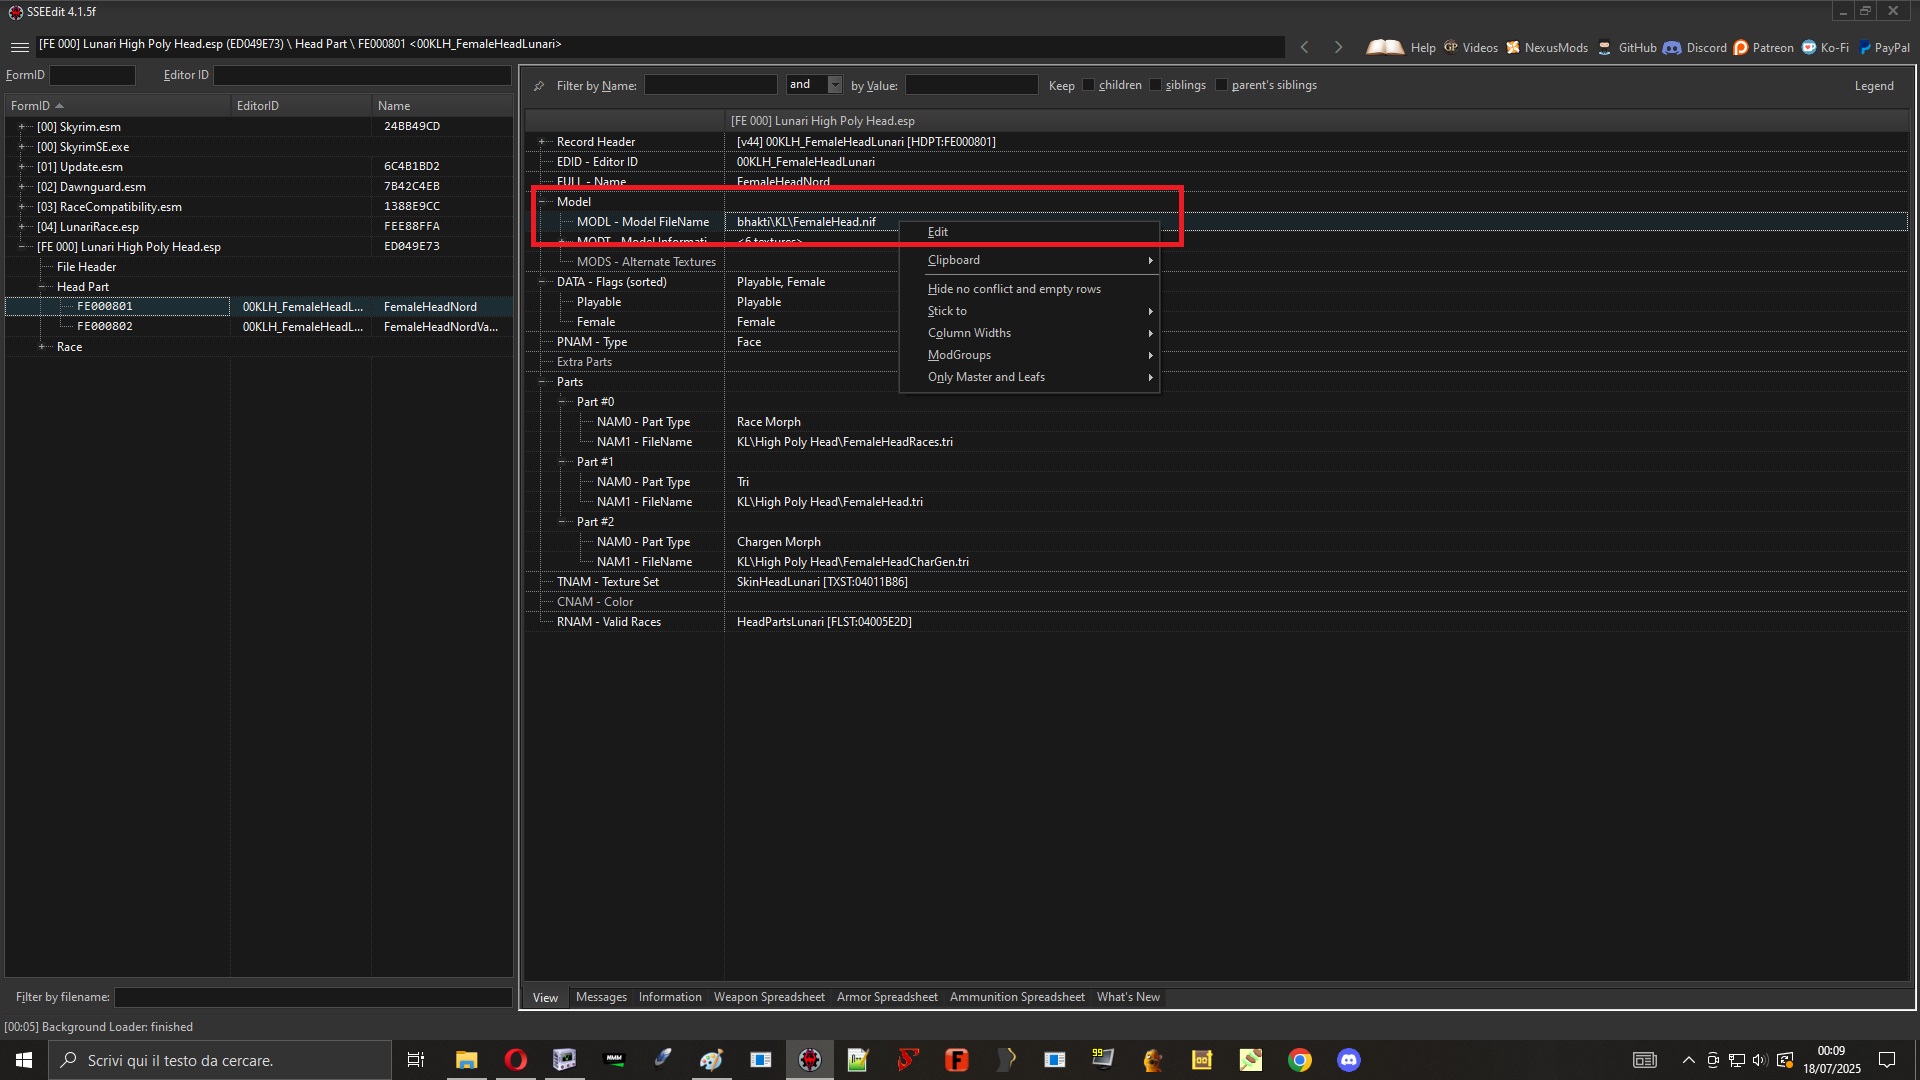Open the Help book icon
This screenshot has width=1920, height=1080.
1385,47
